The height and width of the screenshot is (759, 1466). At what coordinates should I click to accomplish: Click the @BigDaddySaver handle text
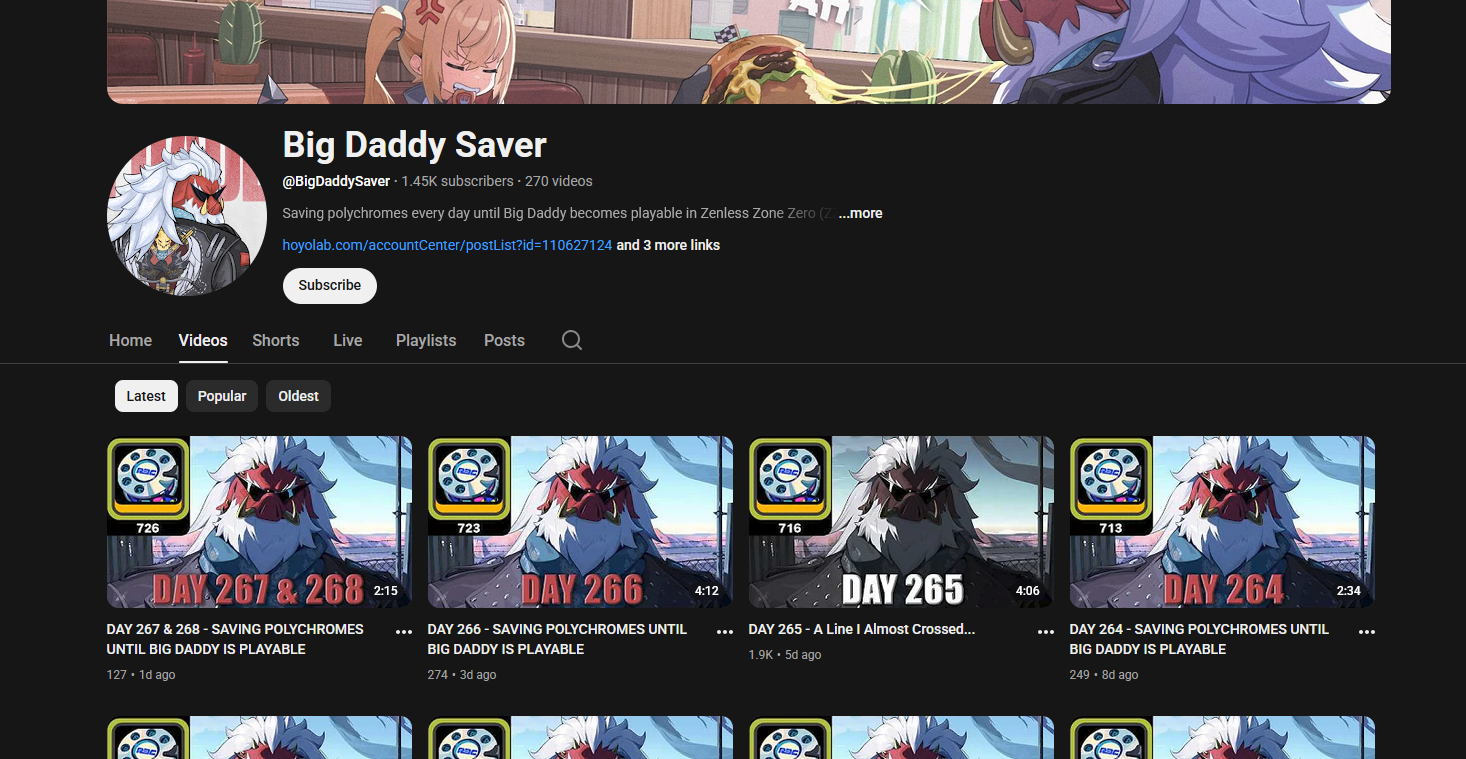click(336, 181)
